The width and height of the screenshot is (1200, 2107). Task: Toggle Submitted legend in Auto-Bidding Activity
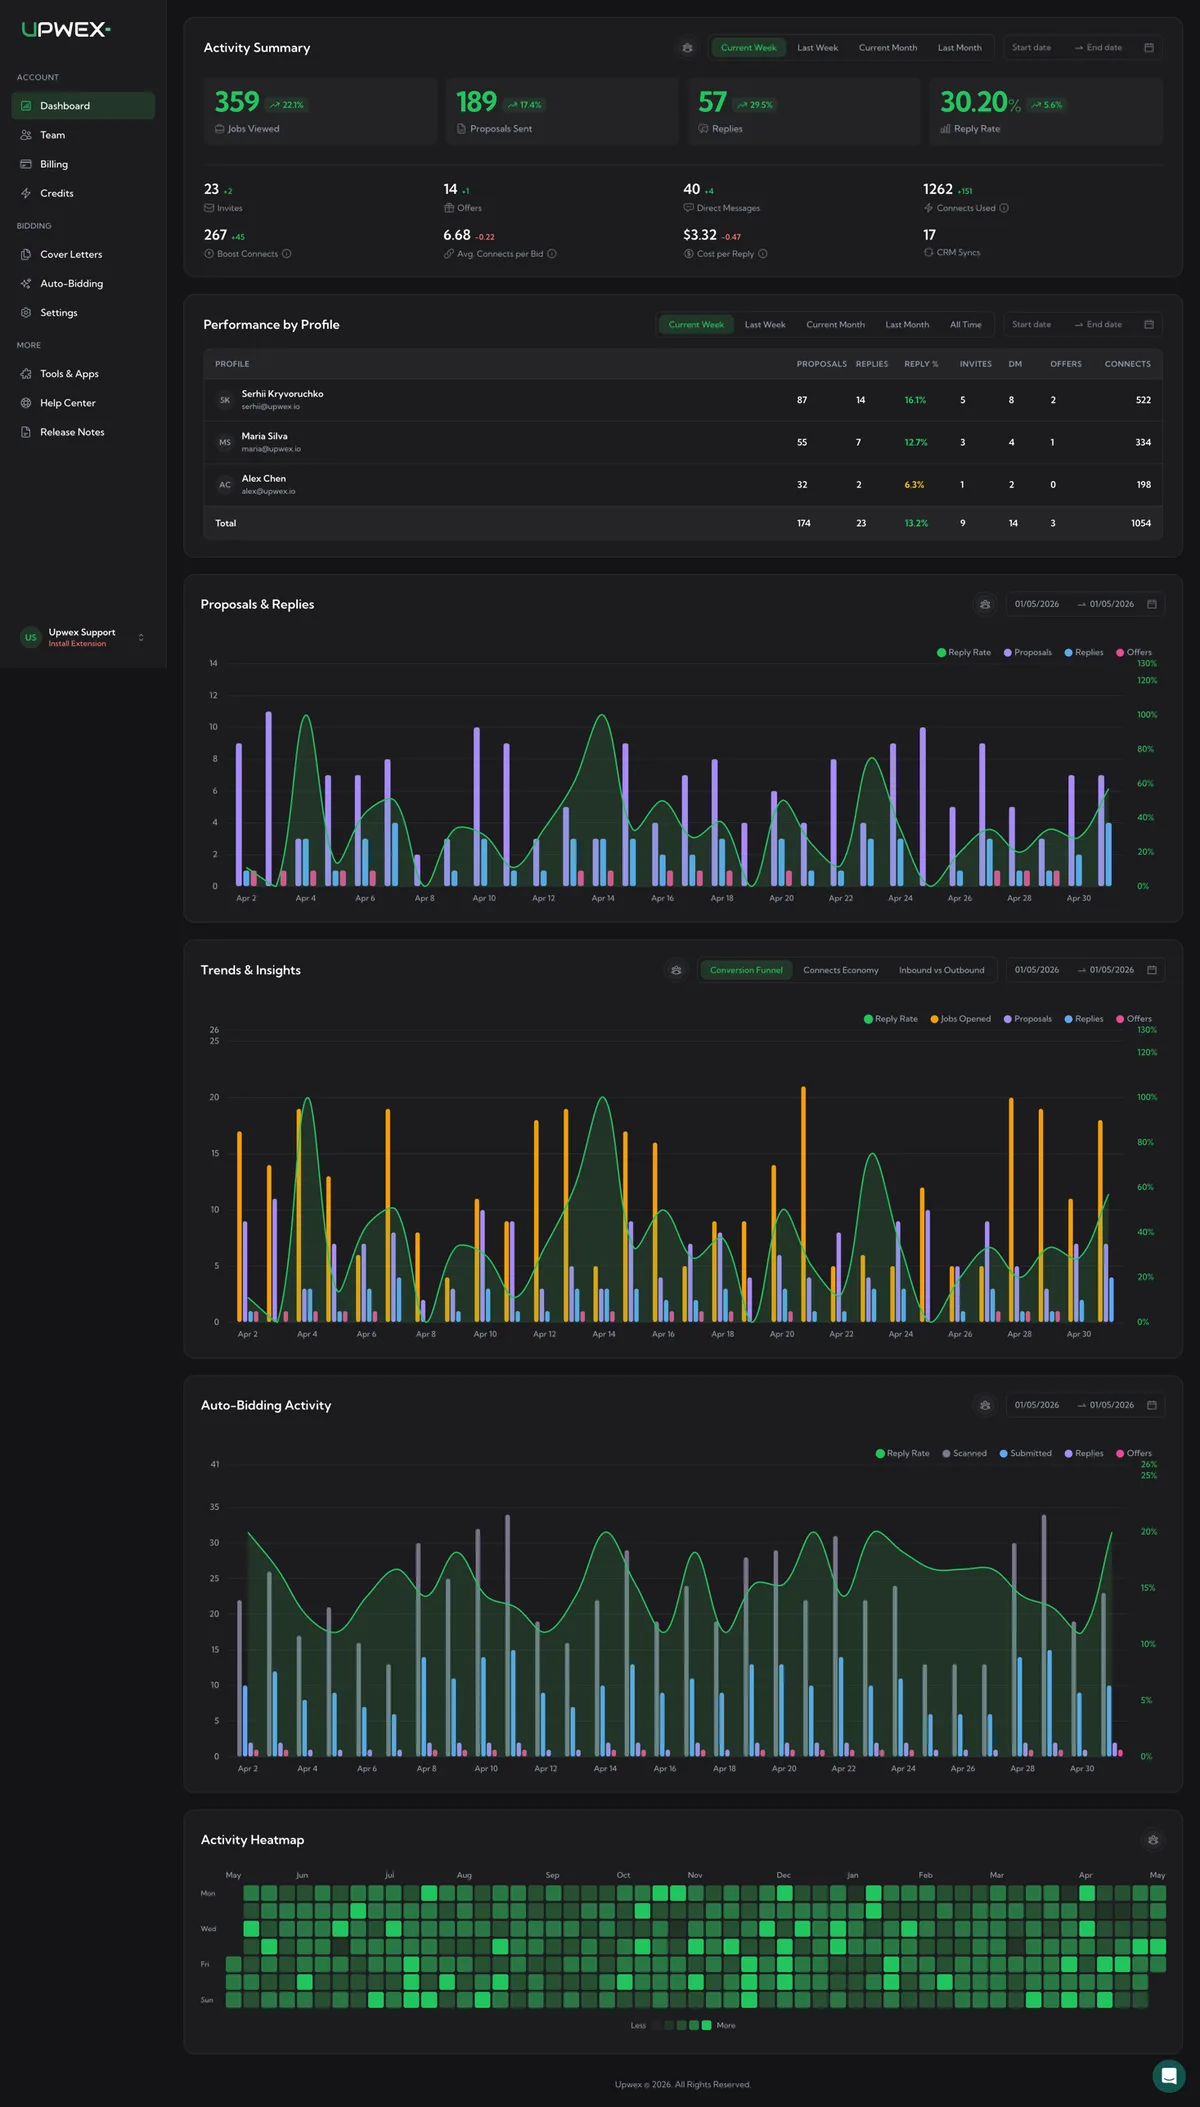pyautogui.click(x=1026, y=1453)
